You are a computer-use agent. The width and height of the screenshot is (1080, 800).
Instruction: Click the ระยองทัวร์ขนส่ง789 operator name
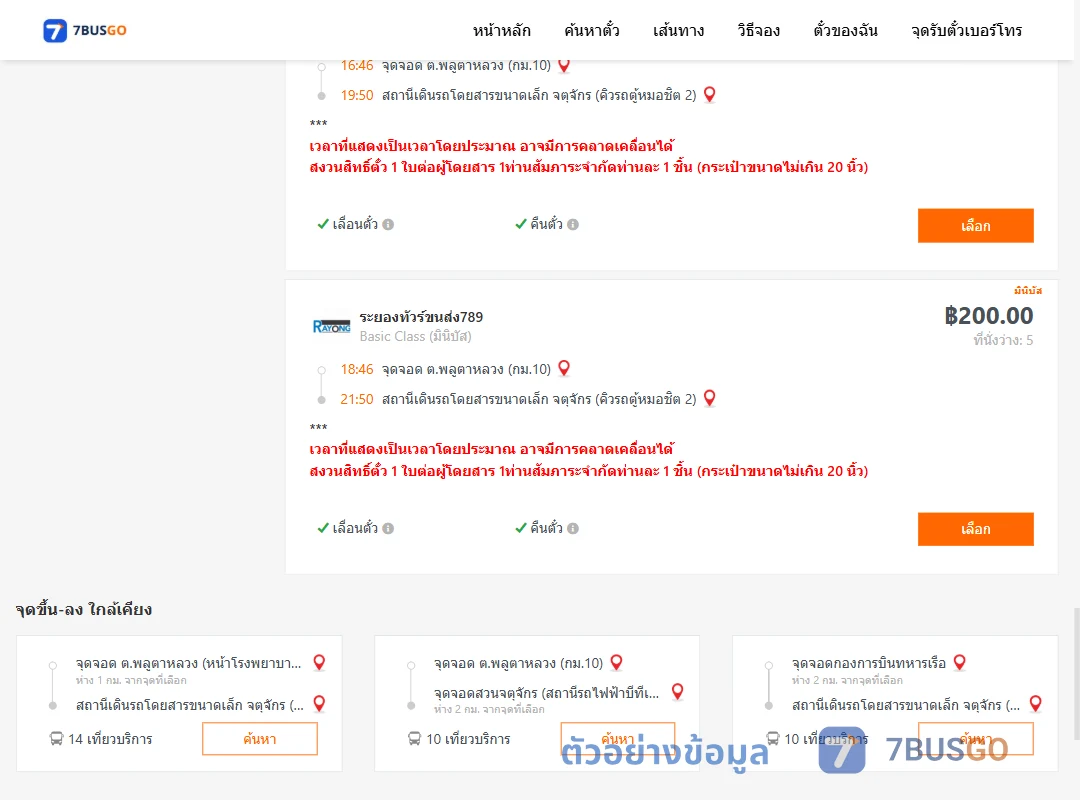[421, 317]
